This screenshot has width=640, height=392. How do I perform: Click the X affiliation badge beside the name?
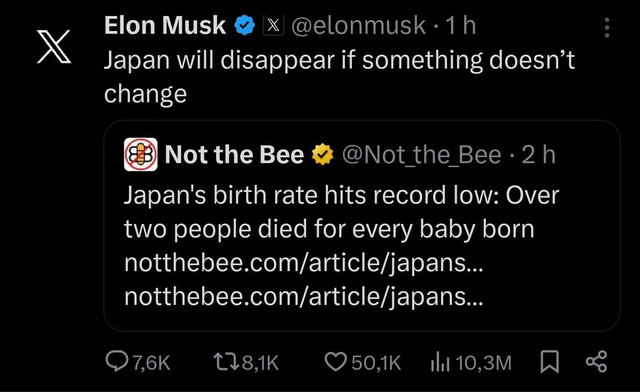tap(273, 25)
